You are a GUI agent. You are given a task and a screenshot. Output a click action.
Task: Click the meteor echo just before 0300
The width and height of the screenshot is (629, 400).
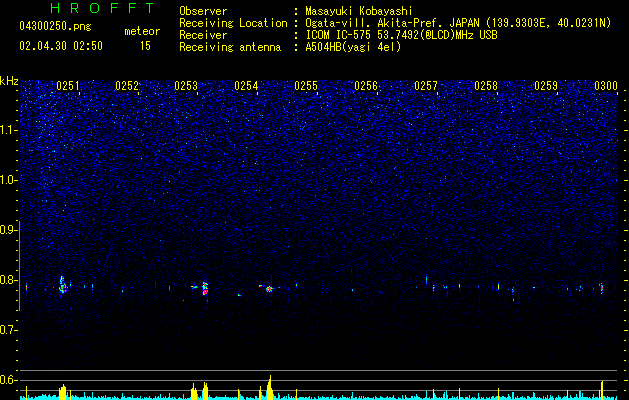(601, 288)
